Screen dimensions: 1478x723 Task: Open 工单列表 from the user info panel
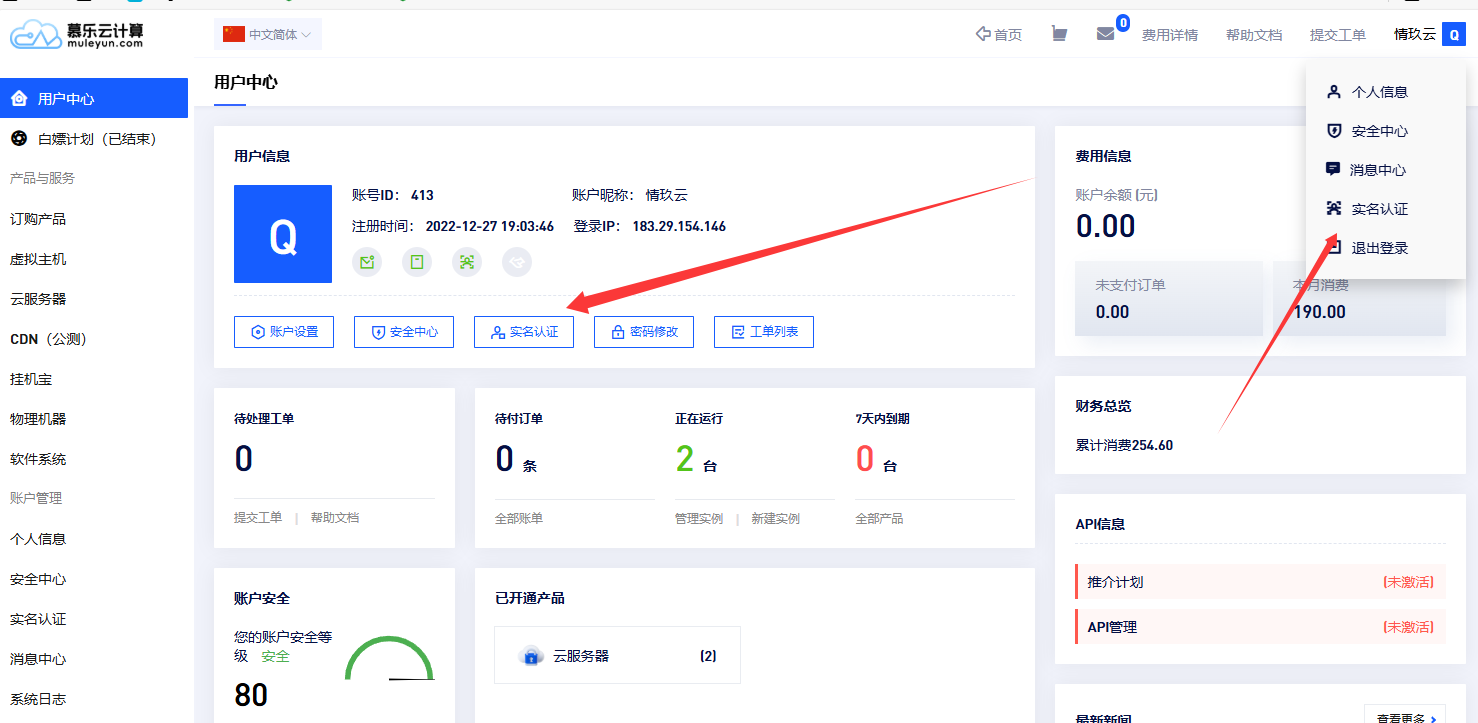763,331
